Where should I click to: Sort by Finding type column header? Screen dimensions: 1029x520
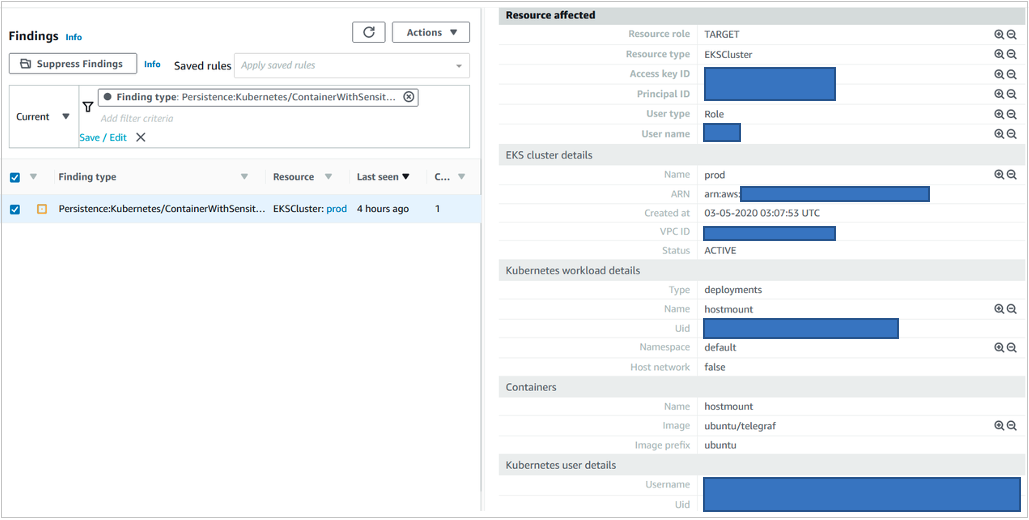[88, 177]
